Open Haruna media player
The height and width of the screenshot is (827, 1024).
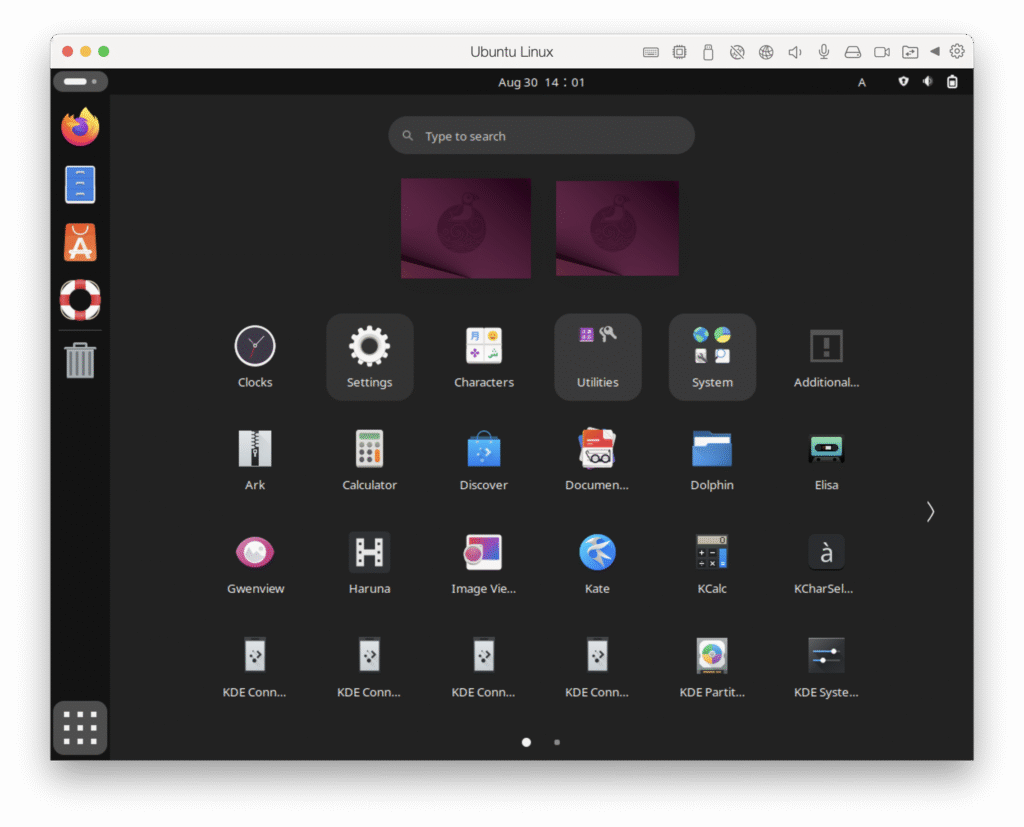(370, 563)
